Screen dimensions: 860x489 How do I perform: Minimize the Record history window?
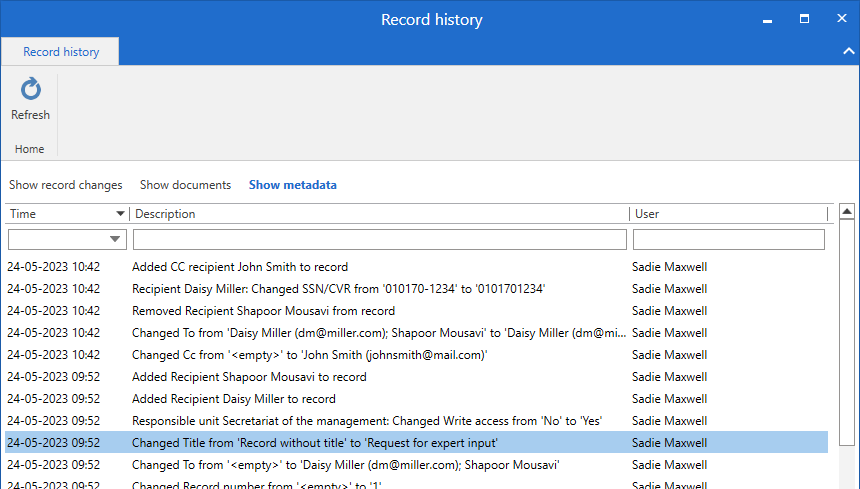click(x=767, y=19)
